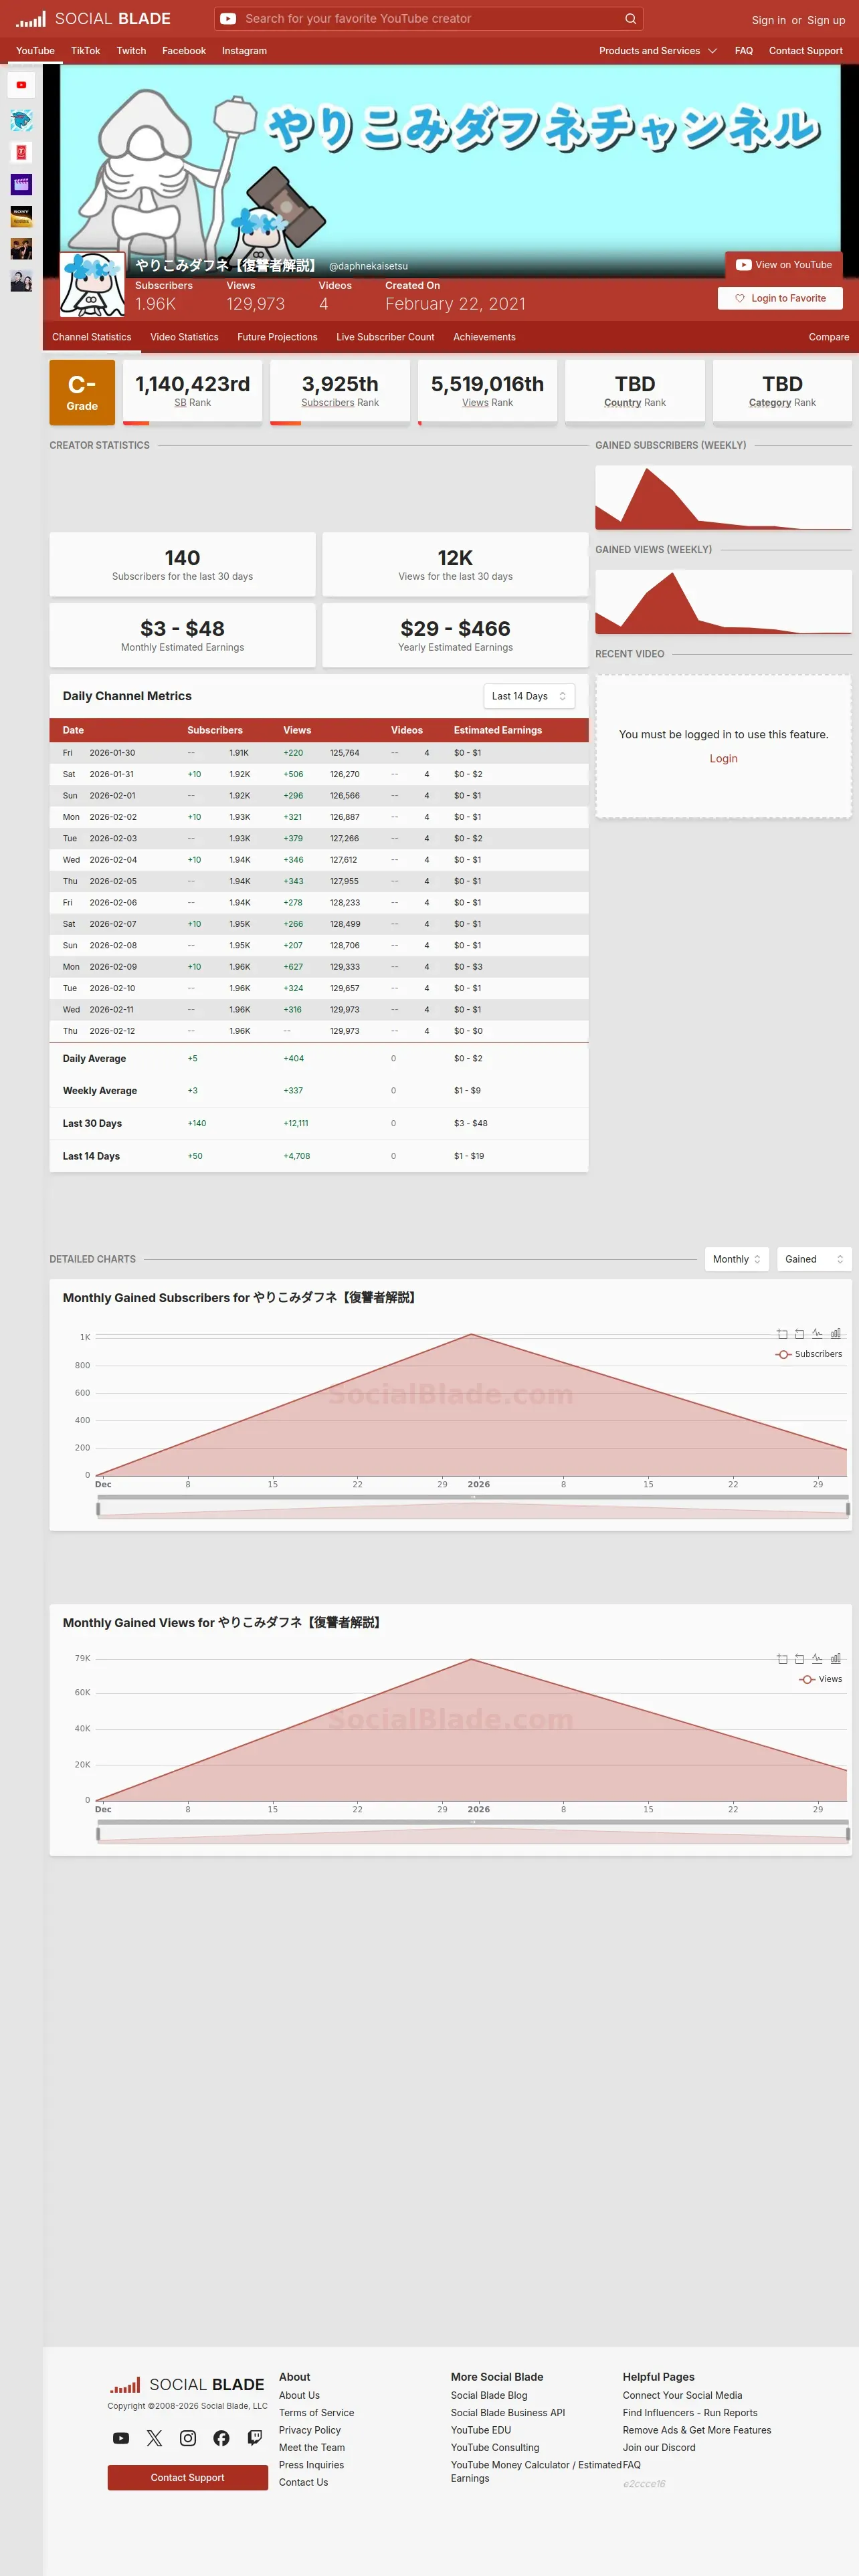This screenshot has height=2576, width=859.
Task: Open the Live Subscriber Count tab
Action: pos(385,337)
